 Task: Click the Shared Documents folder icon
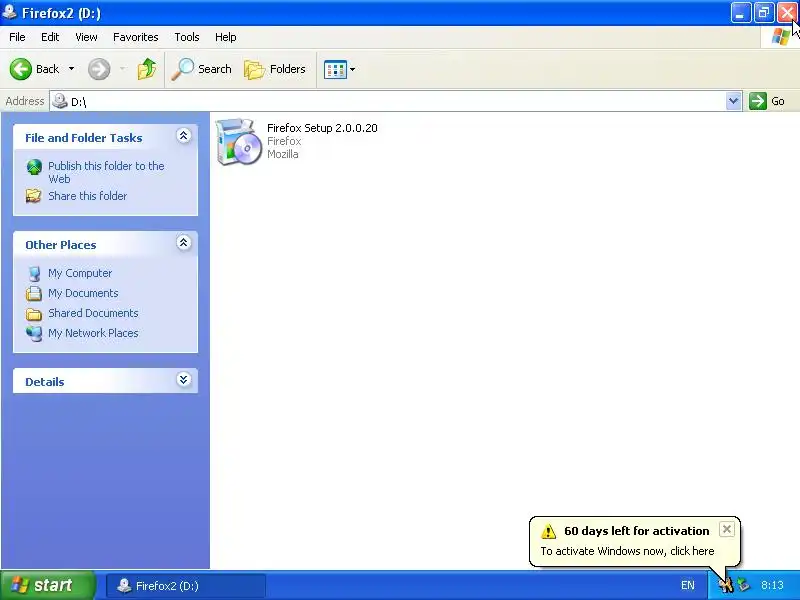(x=34, y=314)
